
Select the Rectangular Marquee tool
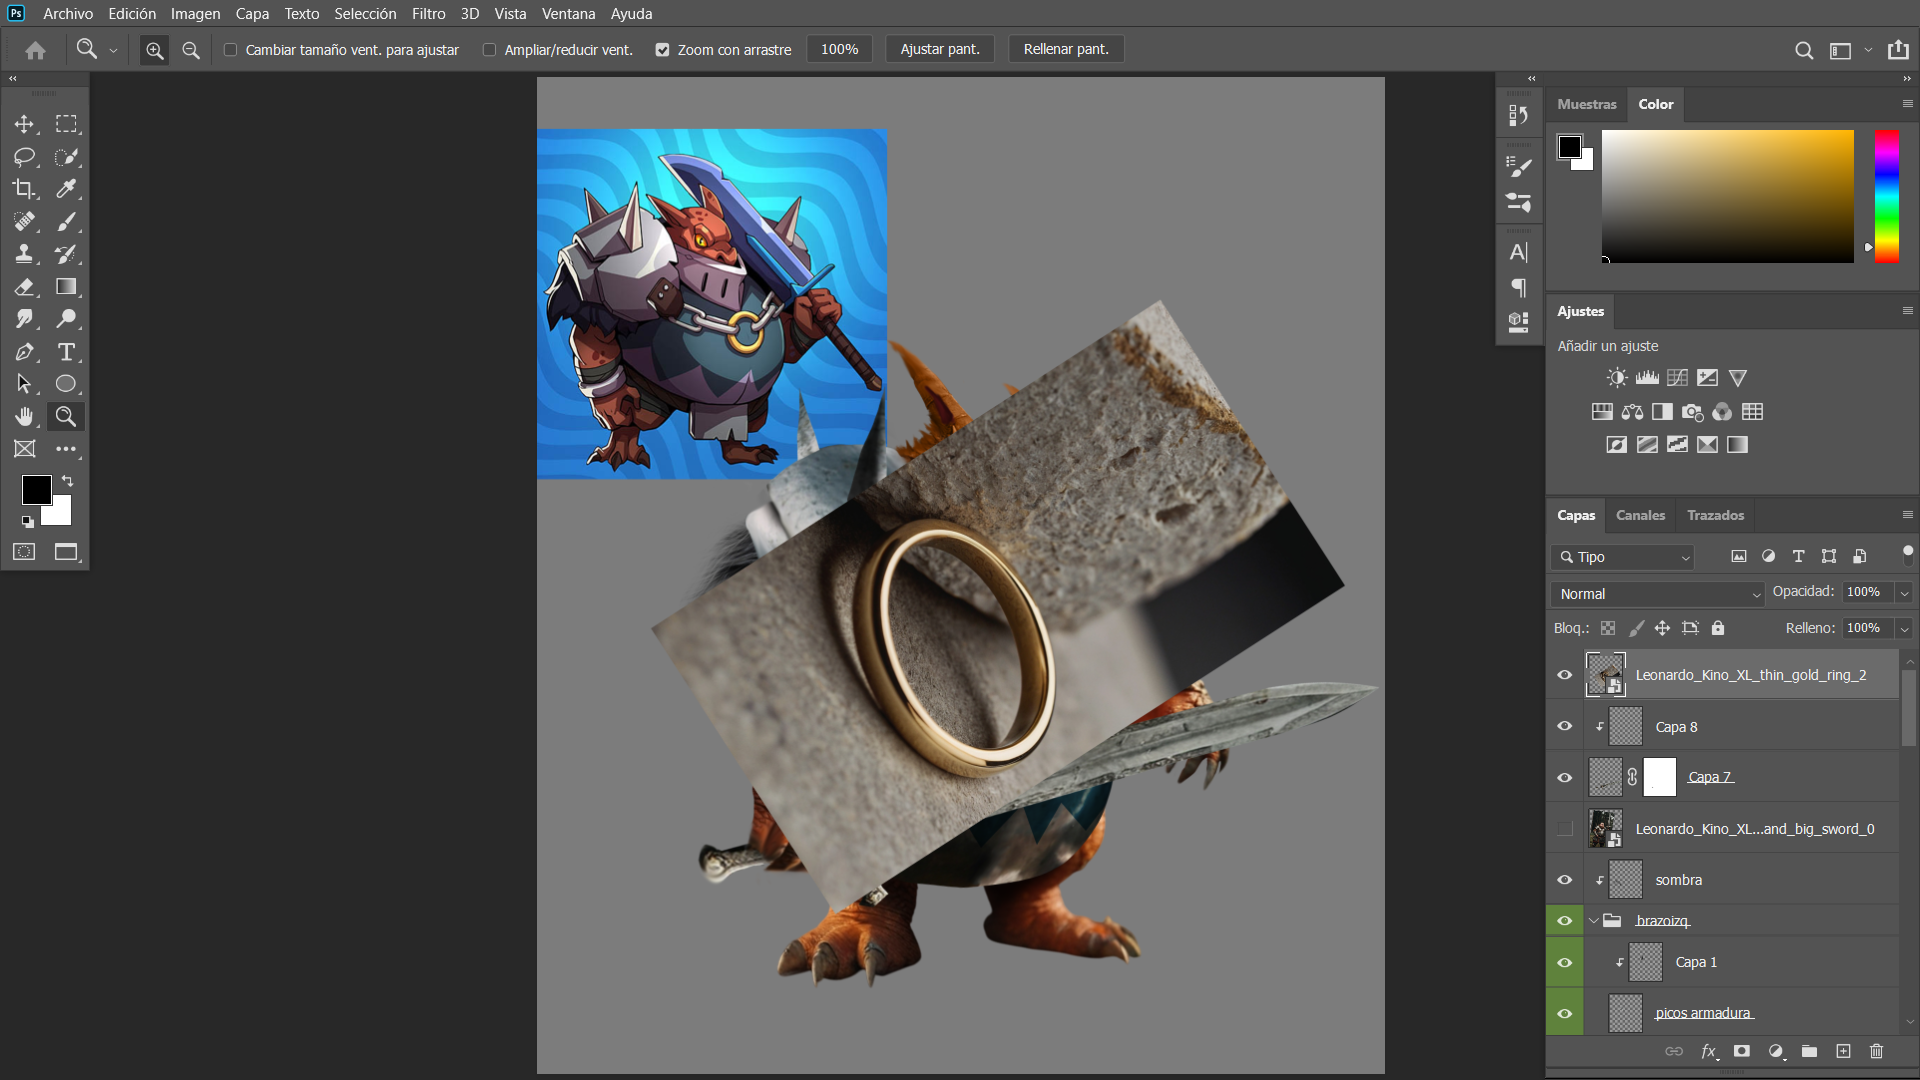pos(66,124)
